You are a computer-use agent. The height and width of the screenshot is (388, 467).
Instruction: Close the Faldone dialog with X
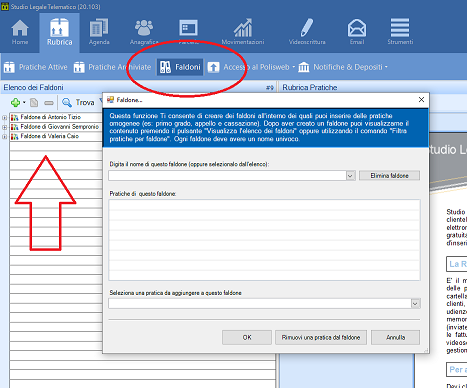click(421, 100)
